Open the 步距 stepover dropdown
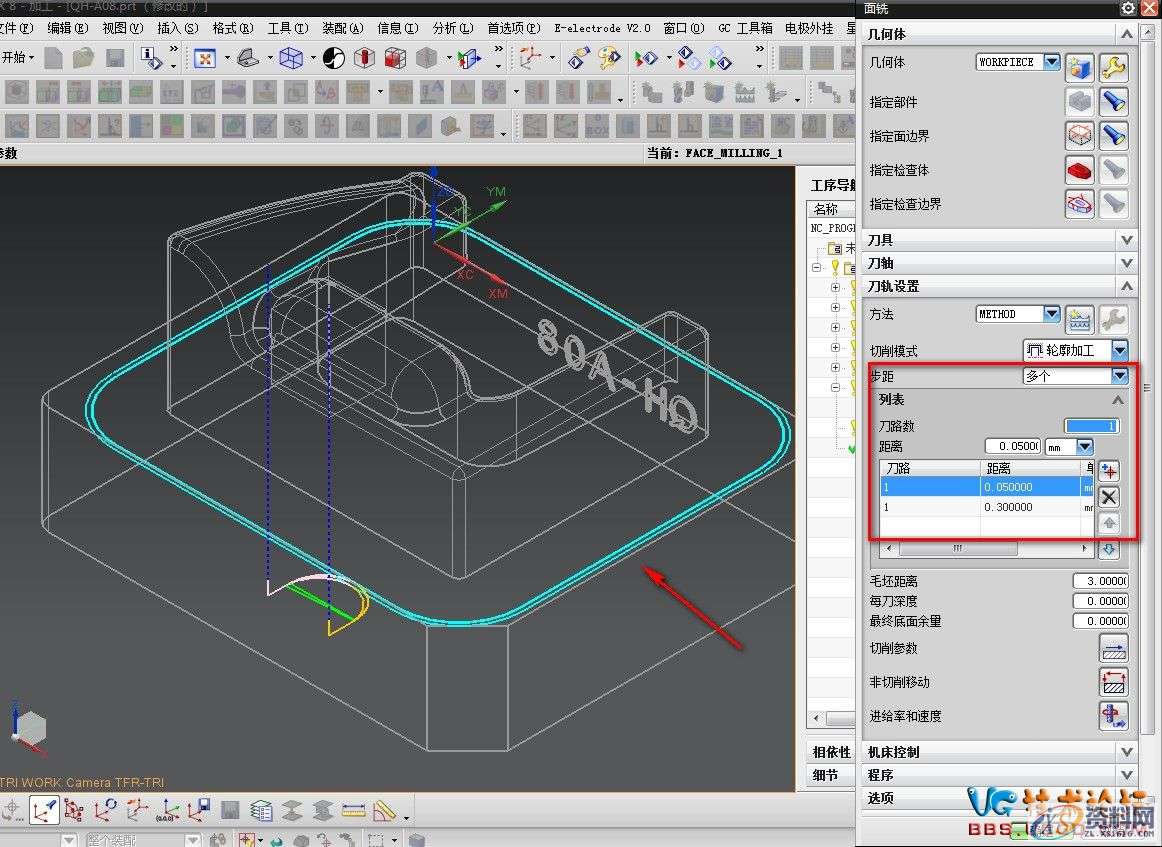Screen dimensions: 1162x847 (1119, 376)
